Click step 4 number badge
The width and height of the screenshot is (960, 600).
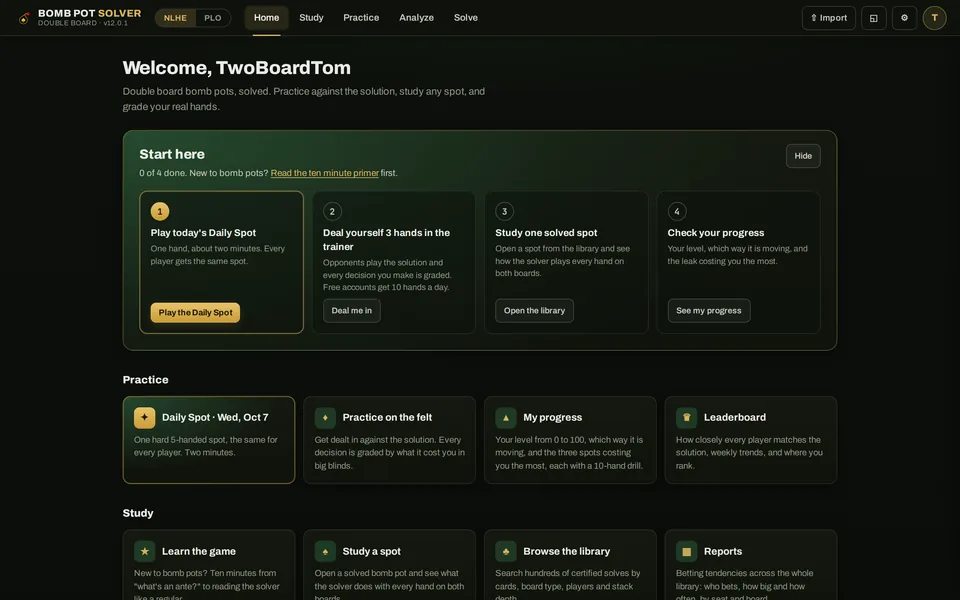click(x=677, y=211)
